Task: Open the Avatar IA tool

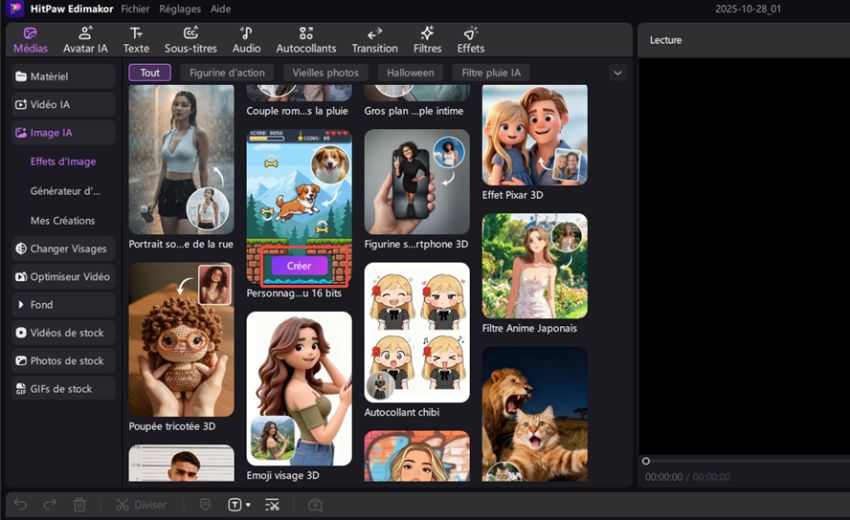Action: coord(85,39)
